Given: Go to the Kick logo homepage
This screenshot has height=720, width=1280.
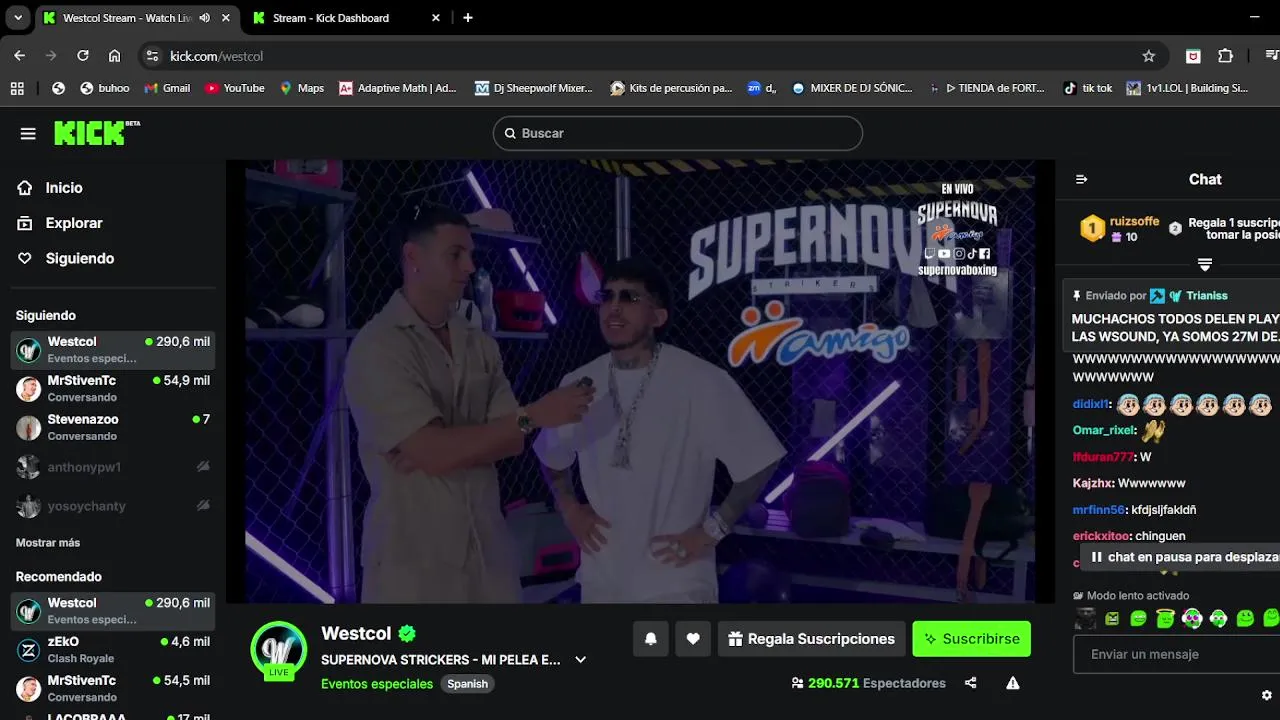Looking at the screenshot, I should pos(96,133).
